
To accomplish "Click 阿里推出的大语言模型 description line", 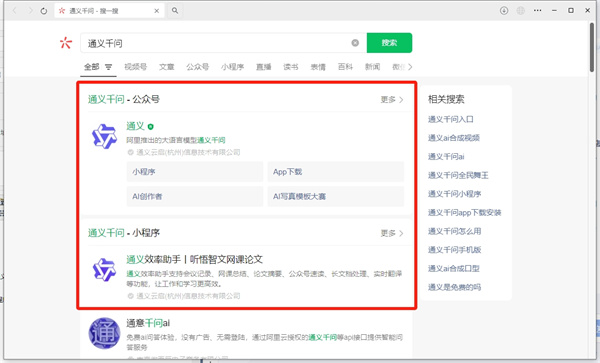I will click(176, 140).
